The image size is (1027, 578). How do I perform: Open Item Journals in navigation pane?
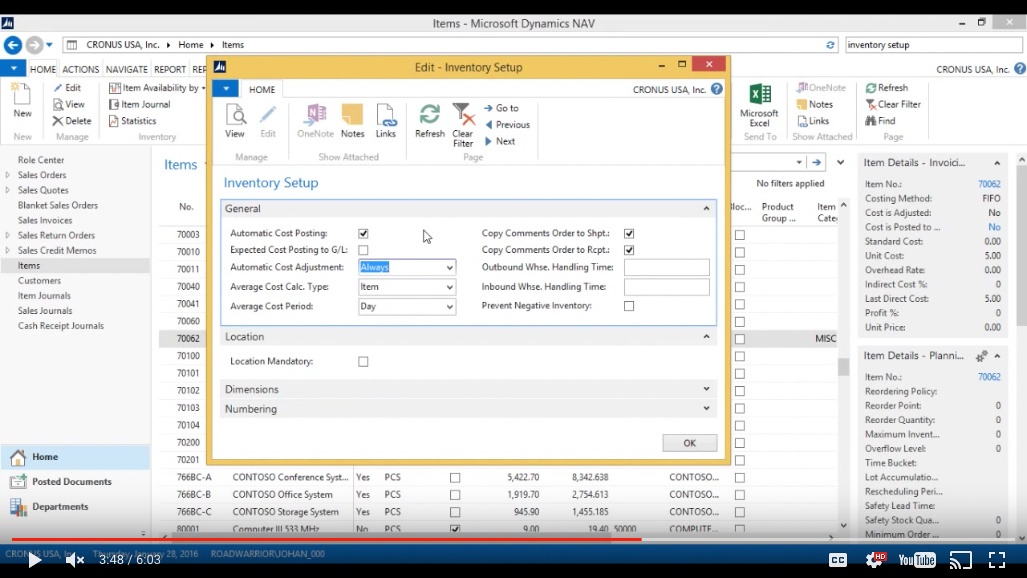click(x=44, y=296)
